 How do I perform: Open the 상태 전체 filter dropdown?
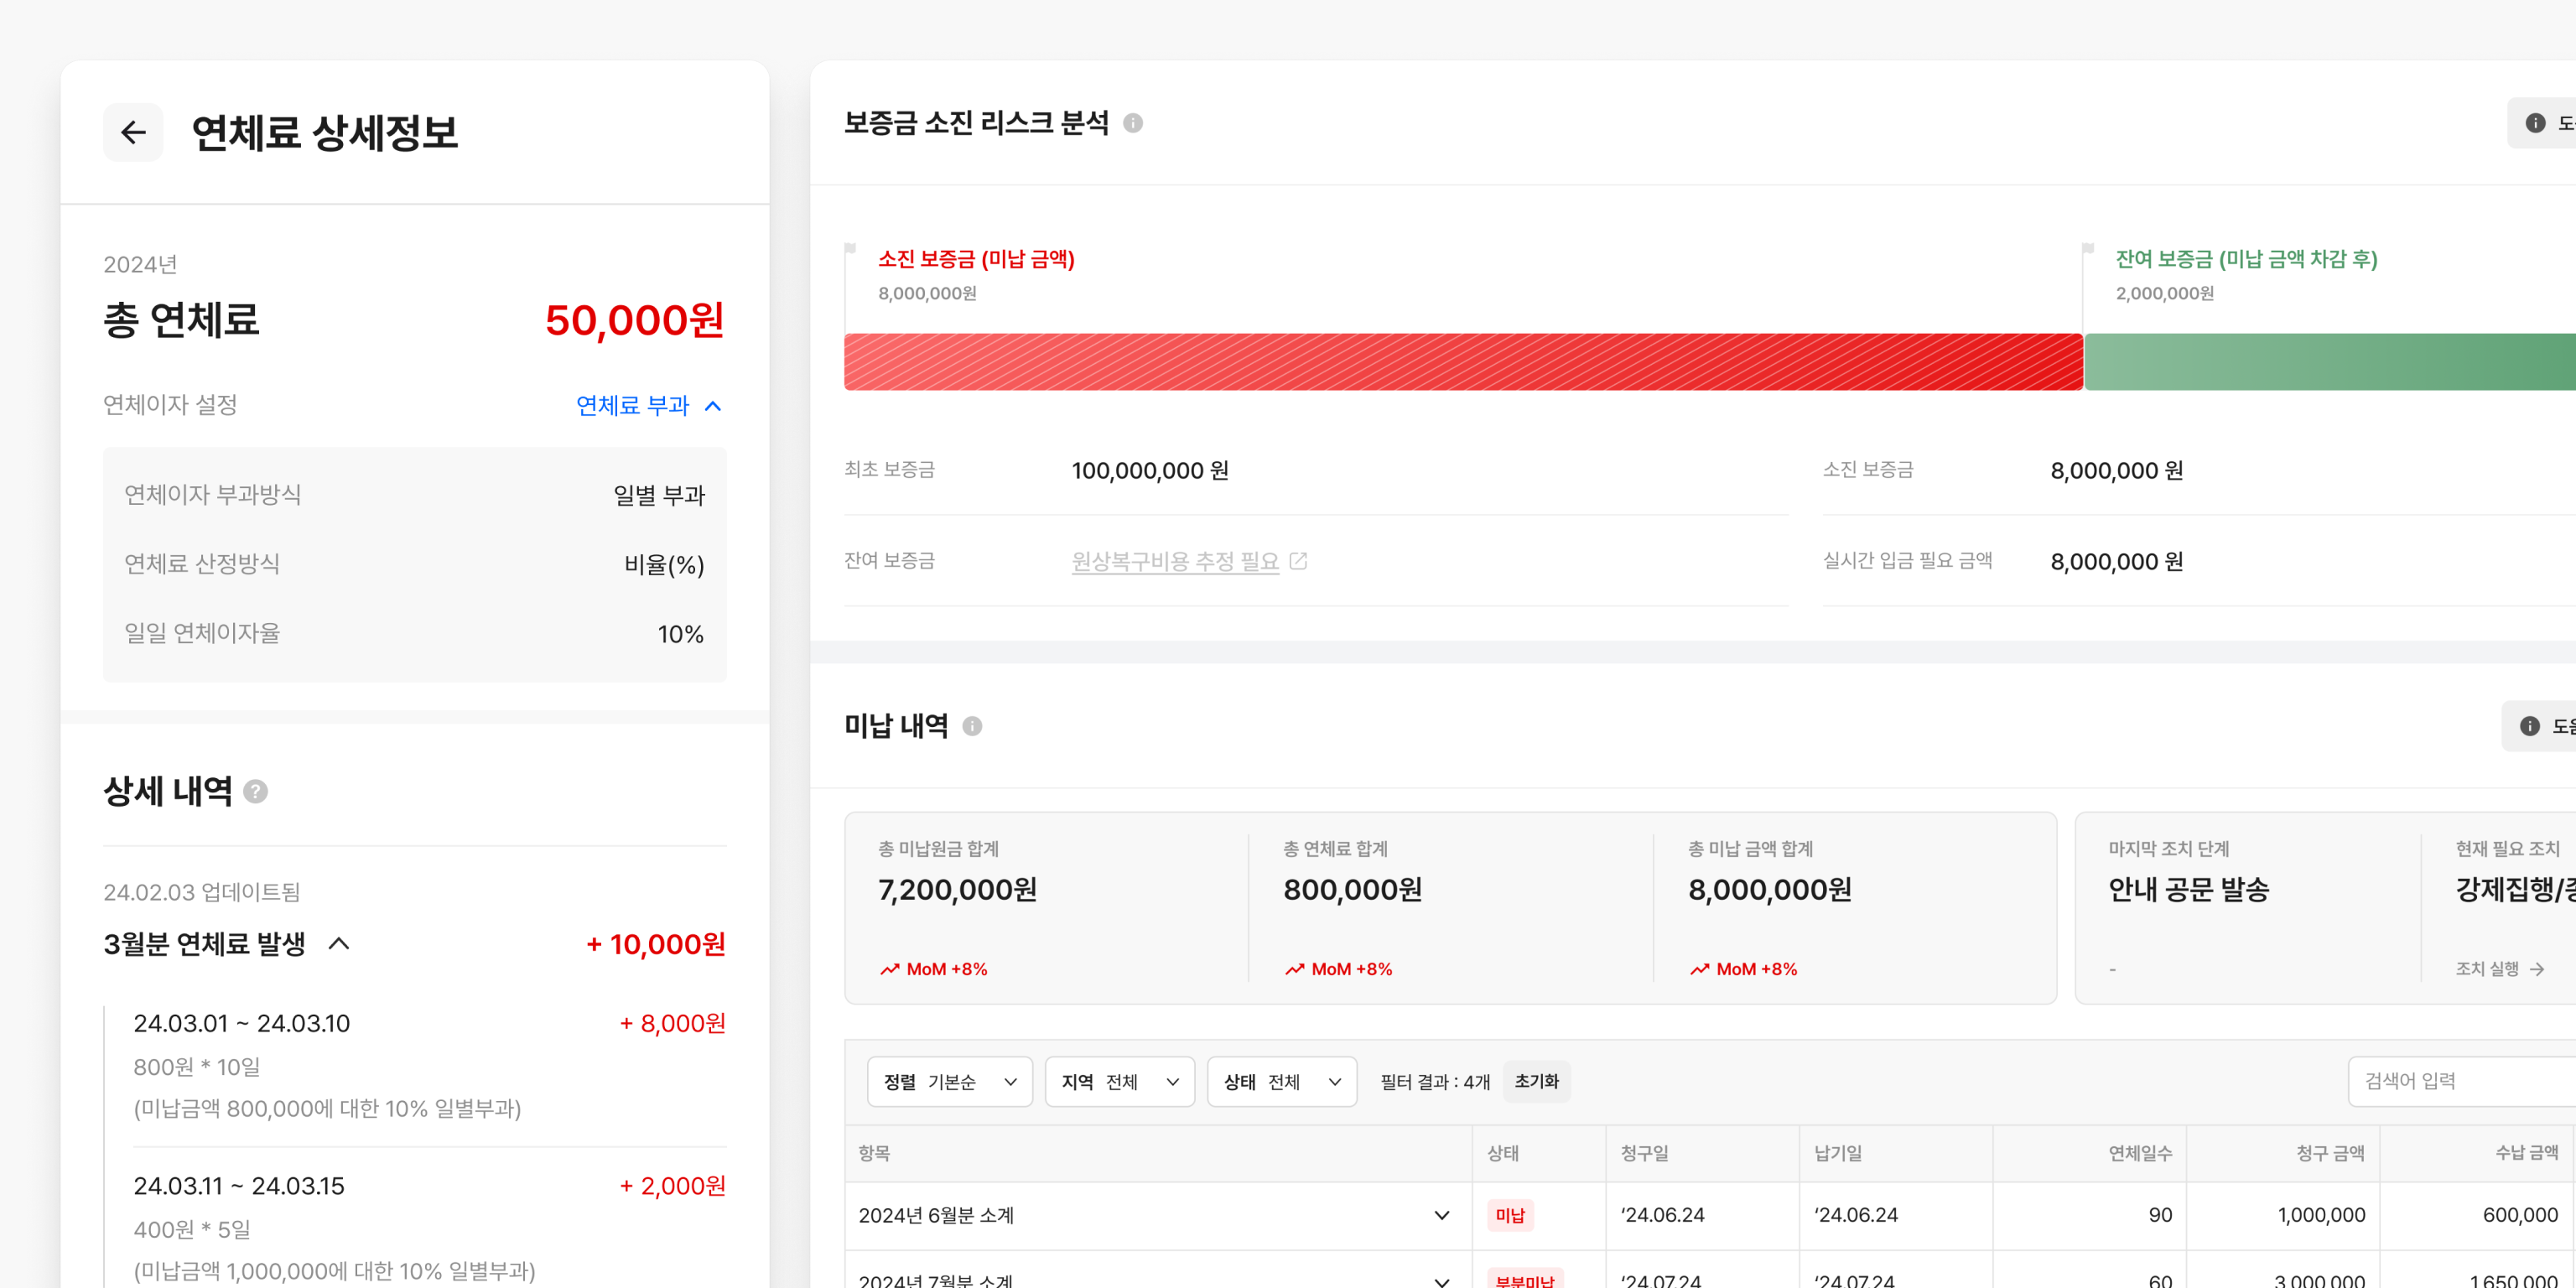coord(1281,1081)
